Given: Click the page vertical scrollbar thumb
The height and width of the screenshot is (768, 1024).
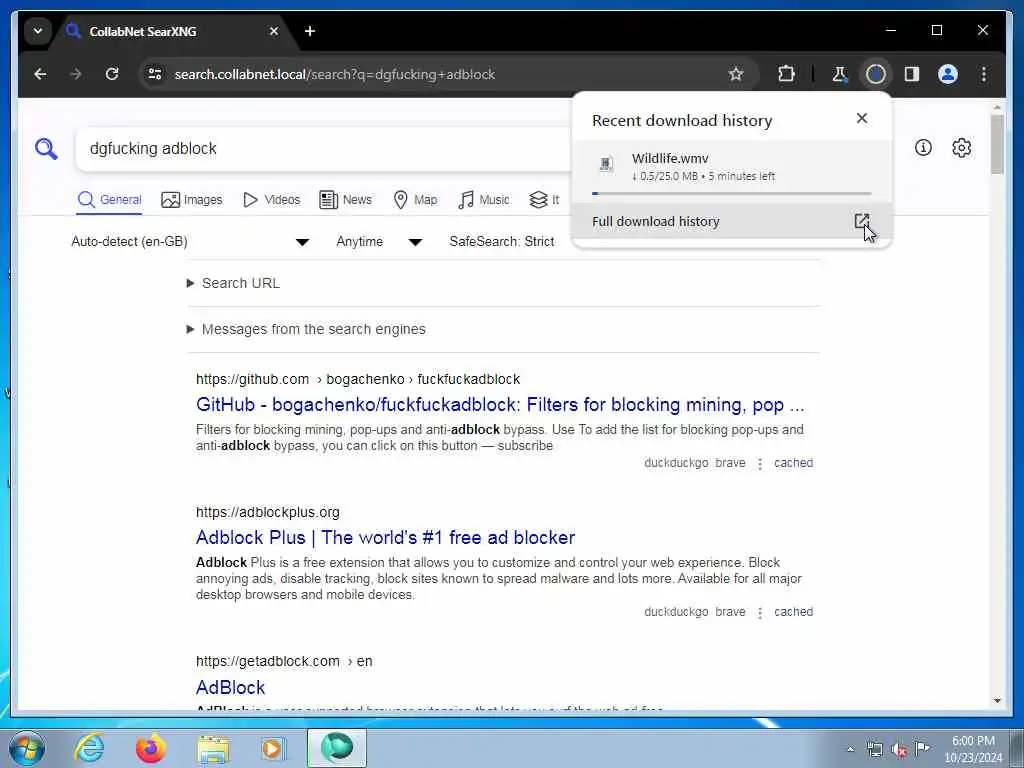Looking at the screenshot, I should [x=997, y=145].
